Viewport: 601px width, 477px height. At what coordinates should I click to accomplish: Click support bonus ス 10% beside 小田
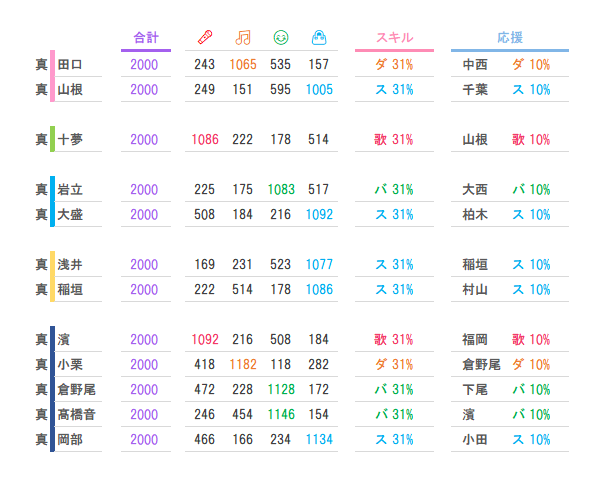531,439
